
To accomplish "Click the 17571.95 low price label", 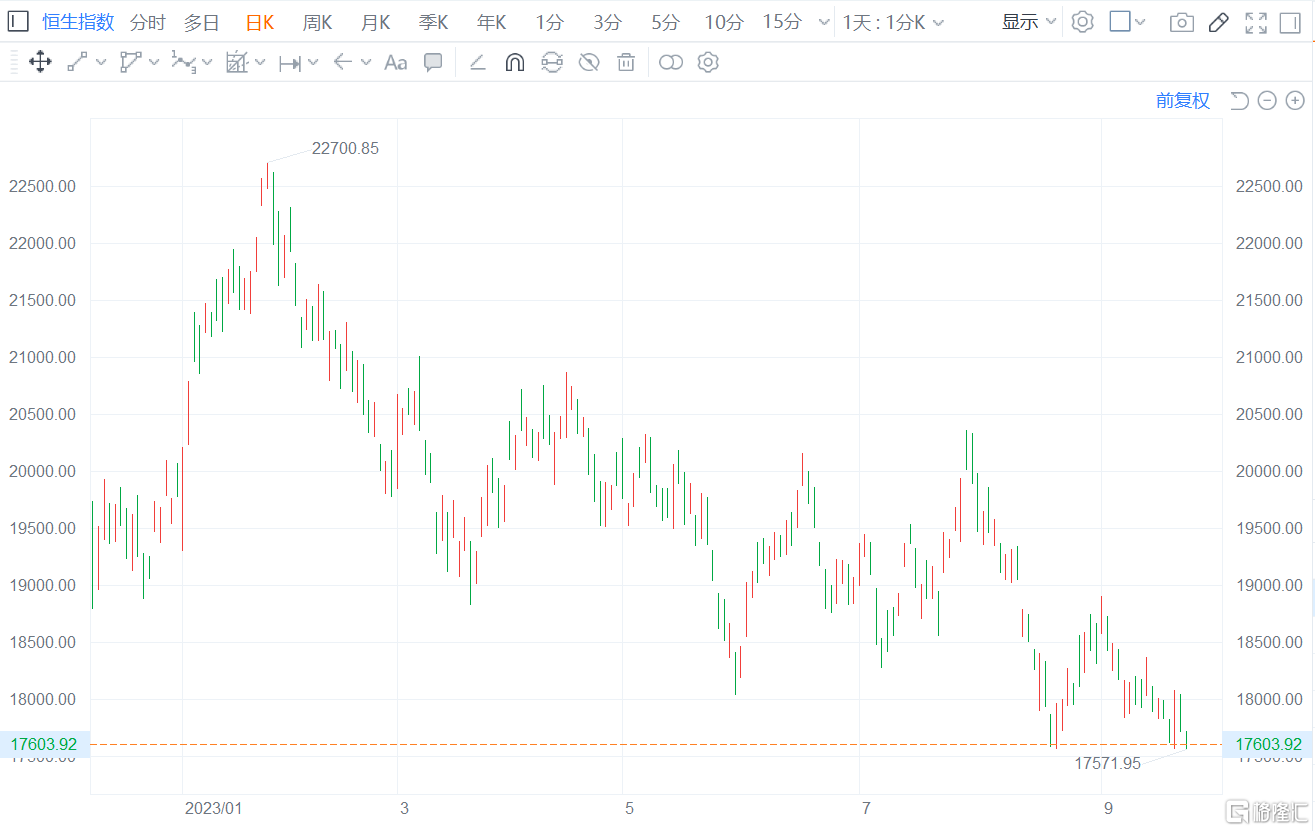I will (1108, 763).
